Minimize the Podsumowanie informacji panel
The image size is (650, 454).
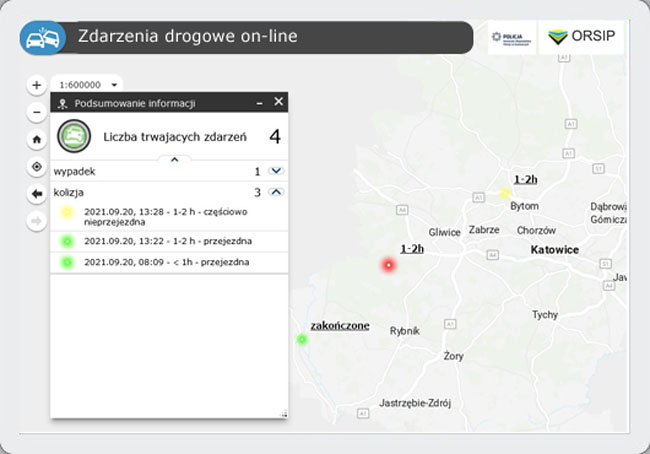click(x=260, y=102)
